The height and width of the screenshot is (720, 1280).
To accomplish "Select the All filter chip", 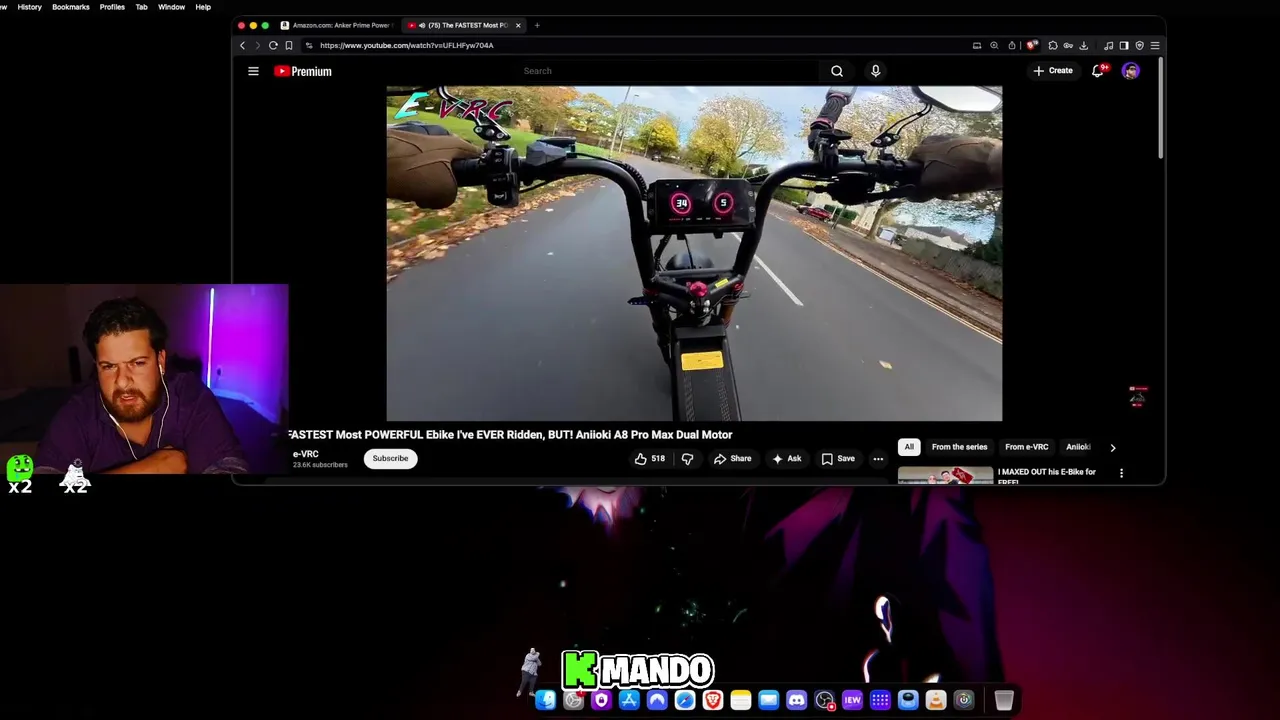I will point(909,447).
